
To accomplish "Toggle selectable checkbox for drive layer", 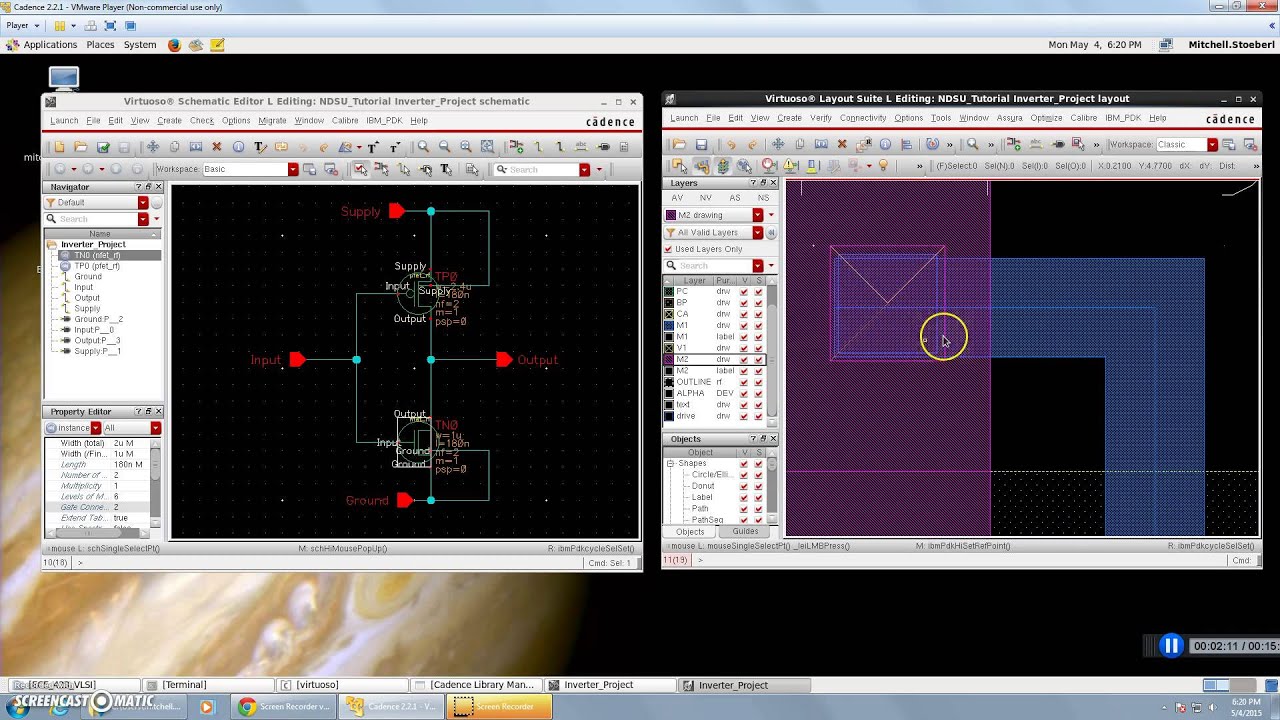I will coord(758,416).
